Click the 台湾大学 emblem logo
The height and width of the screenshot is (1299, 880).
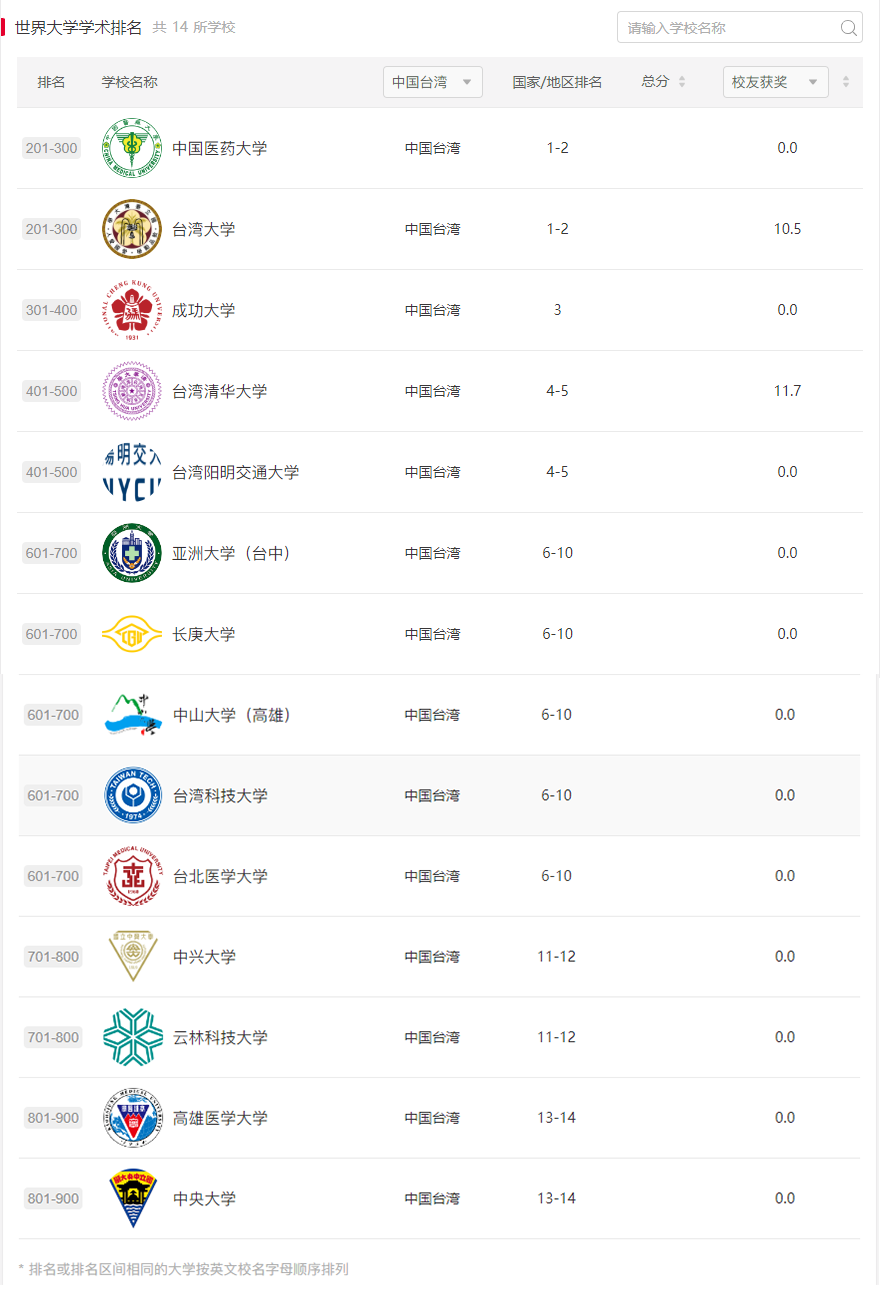pyautogui.click(x=132, y=229)
